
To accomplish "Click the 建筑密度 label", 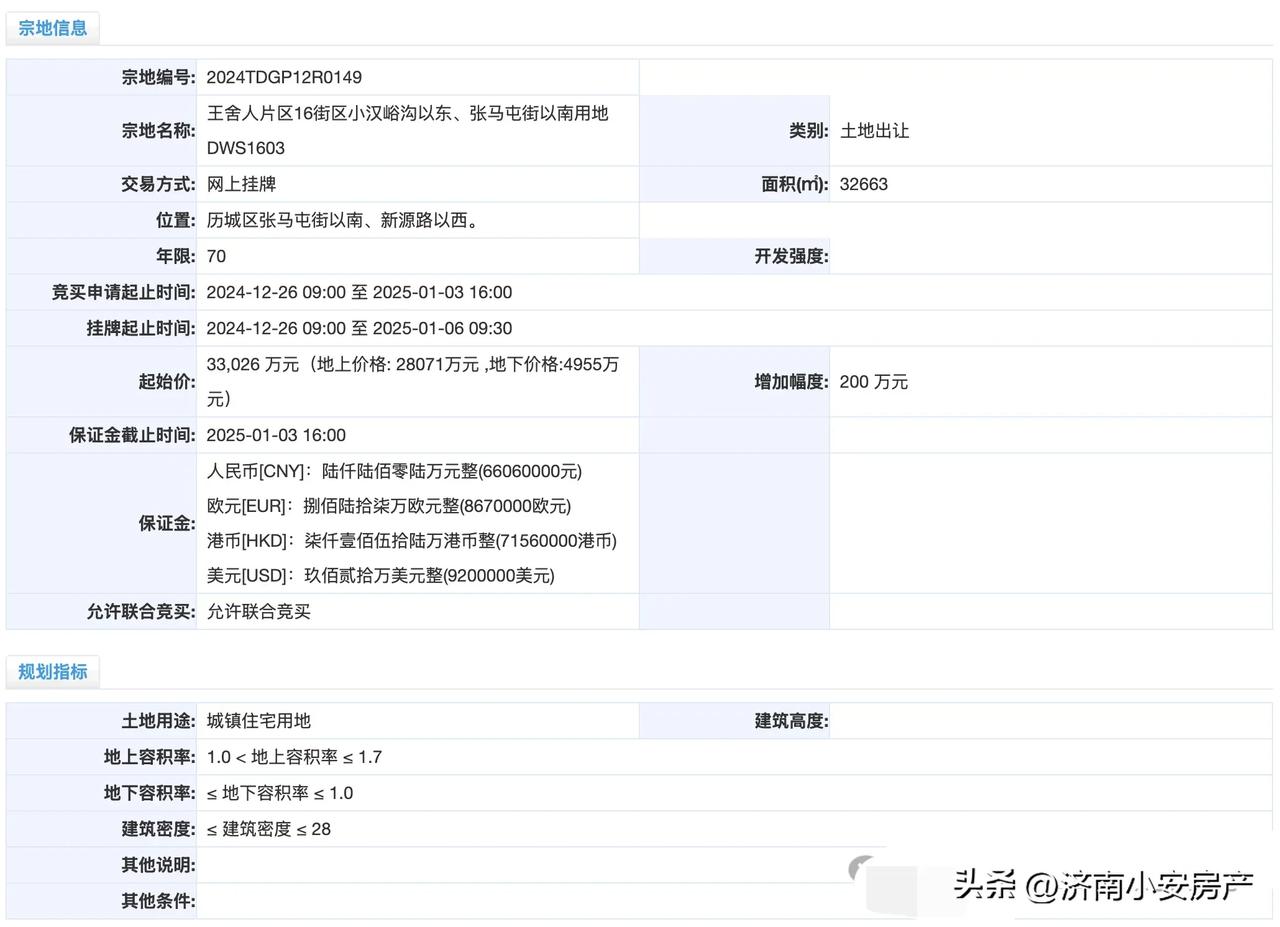I will (x=158, y=829).
